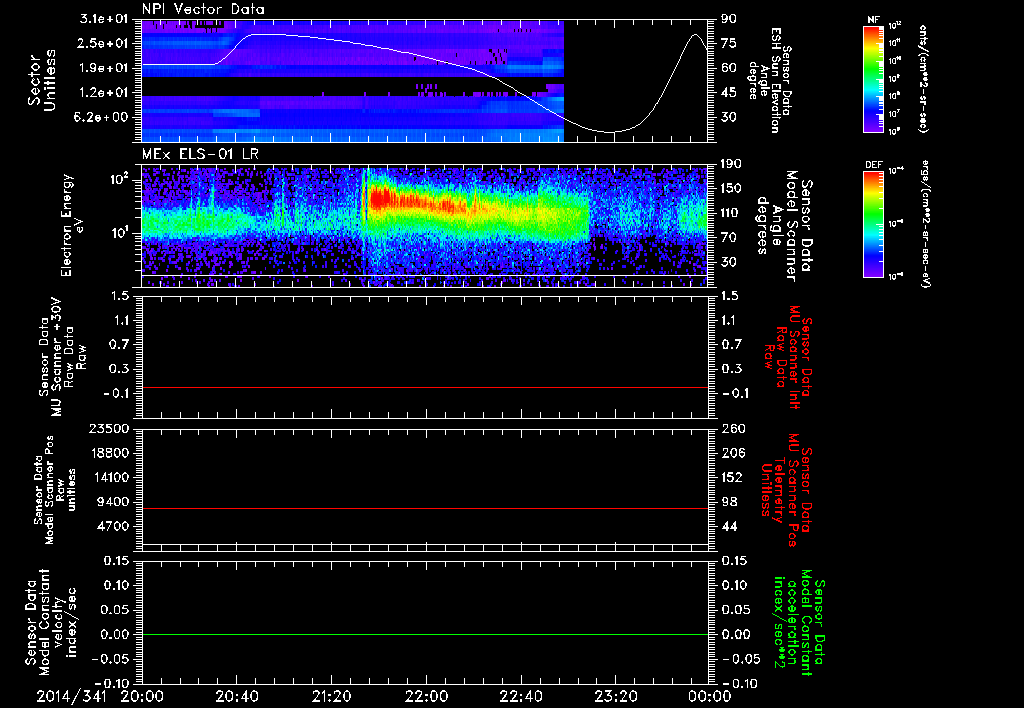Screen dimensions: 1024x708
Task: Click the '9400' scanner position tick label
Action: [111, 502]
